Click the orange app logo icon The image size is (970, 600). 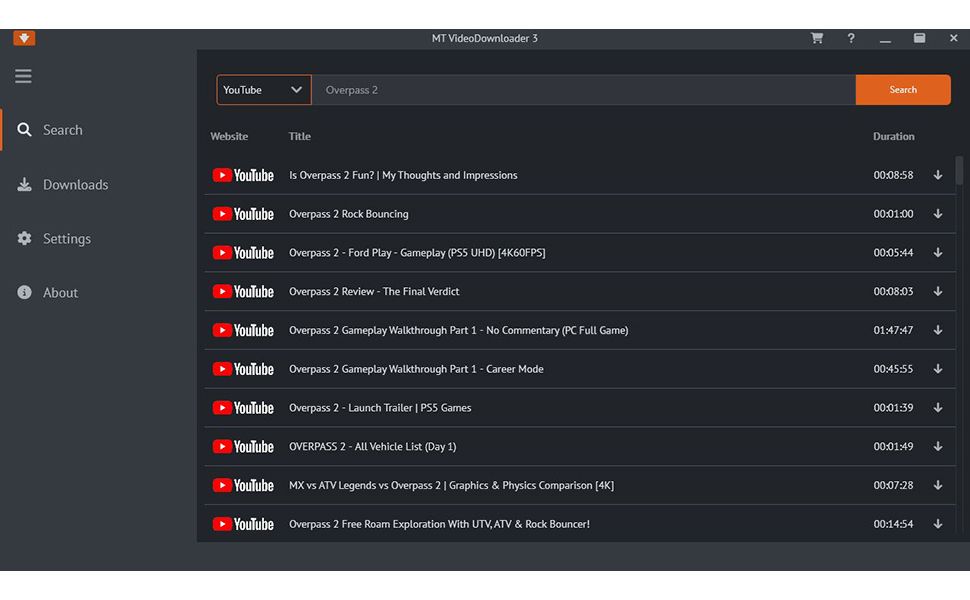(24, 38)
